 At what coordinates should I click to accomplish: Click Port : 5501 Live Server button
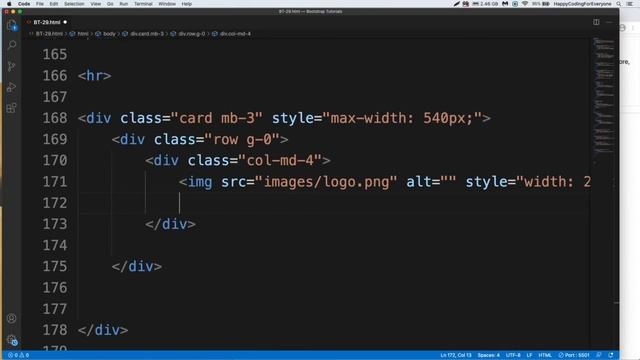click(x=574, y=355)
